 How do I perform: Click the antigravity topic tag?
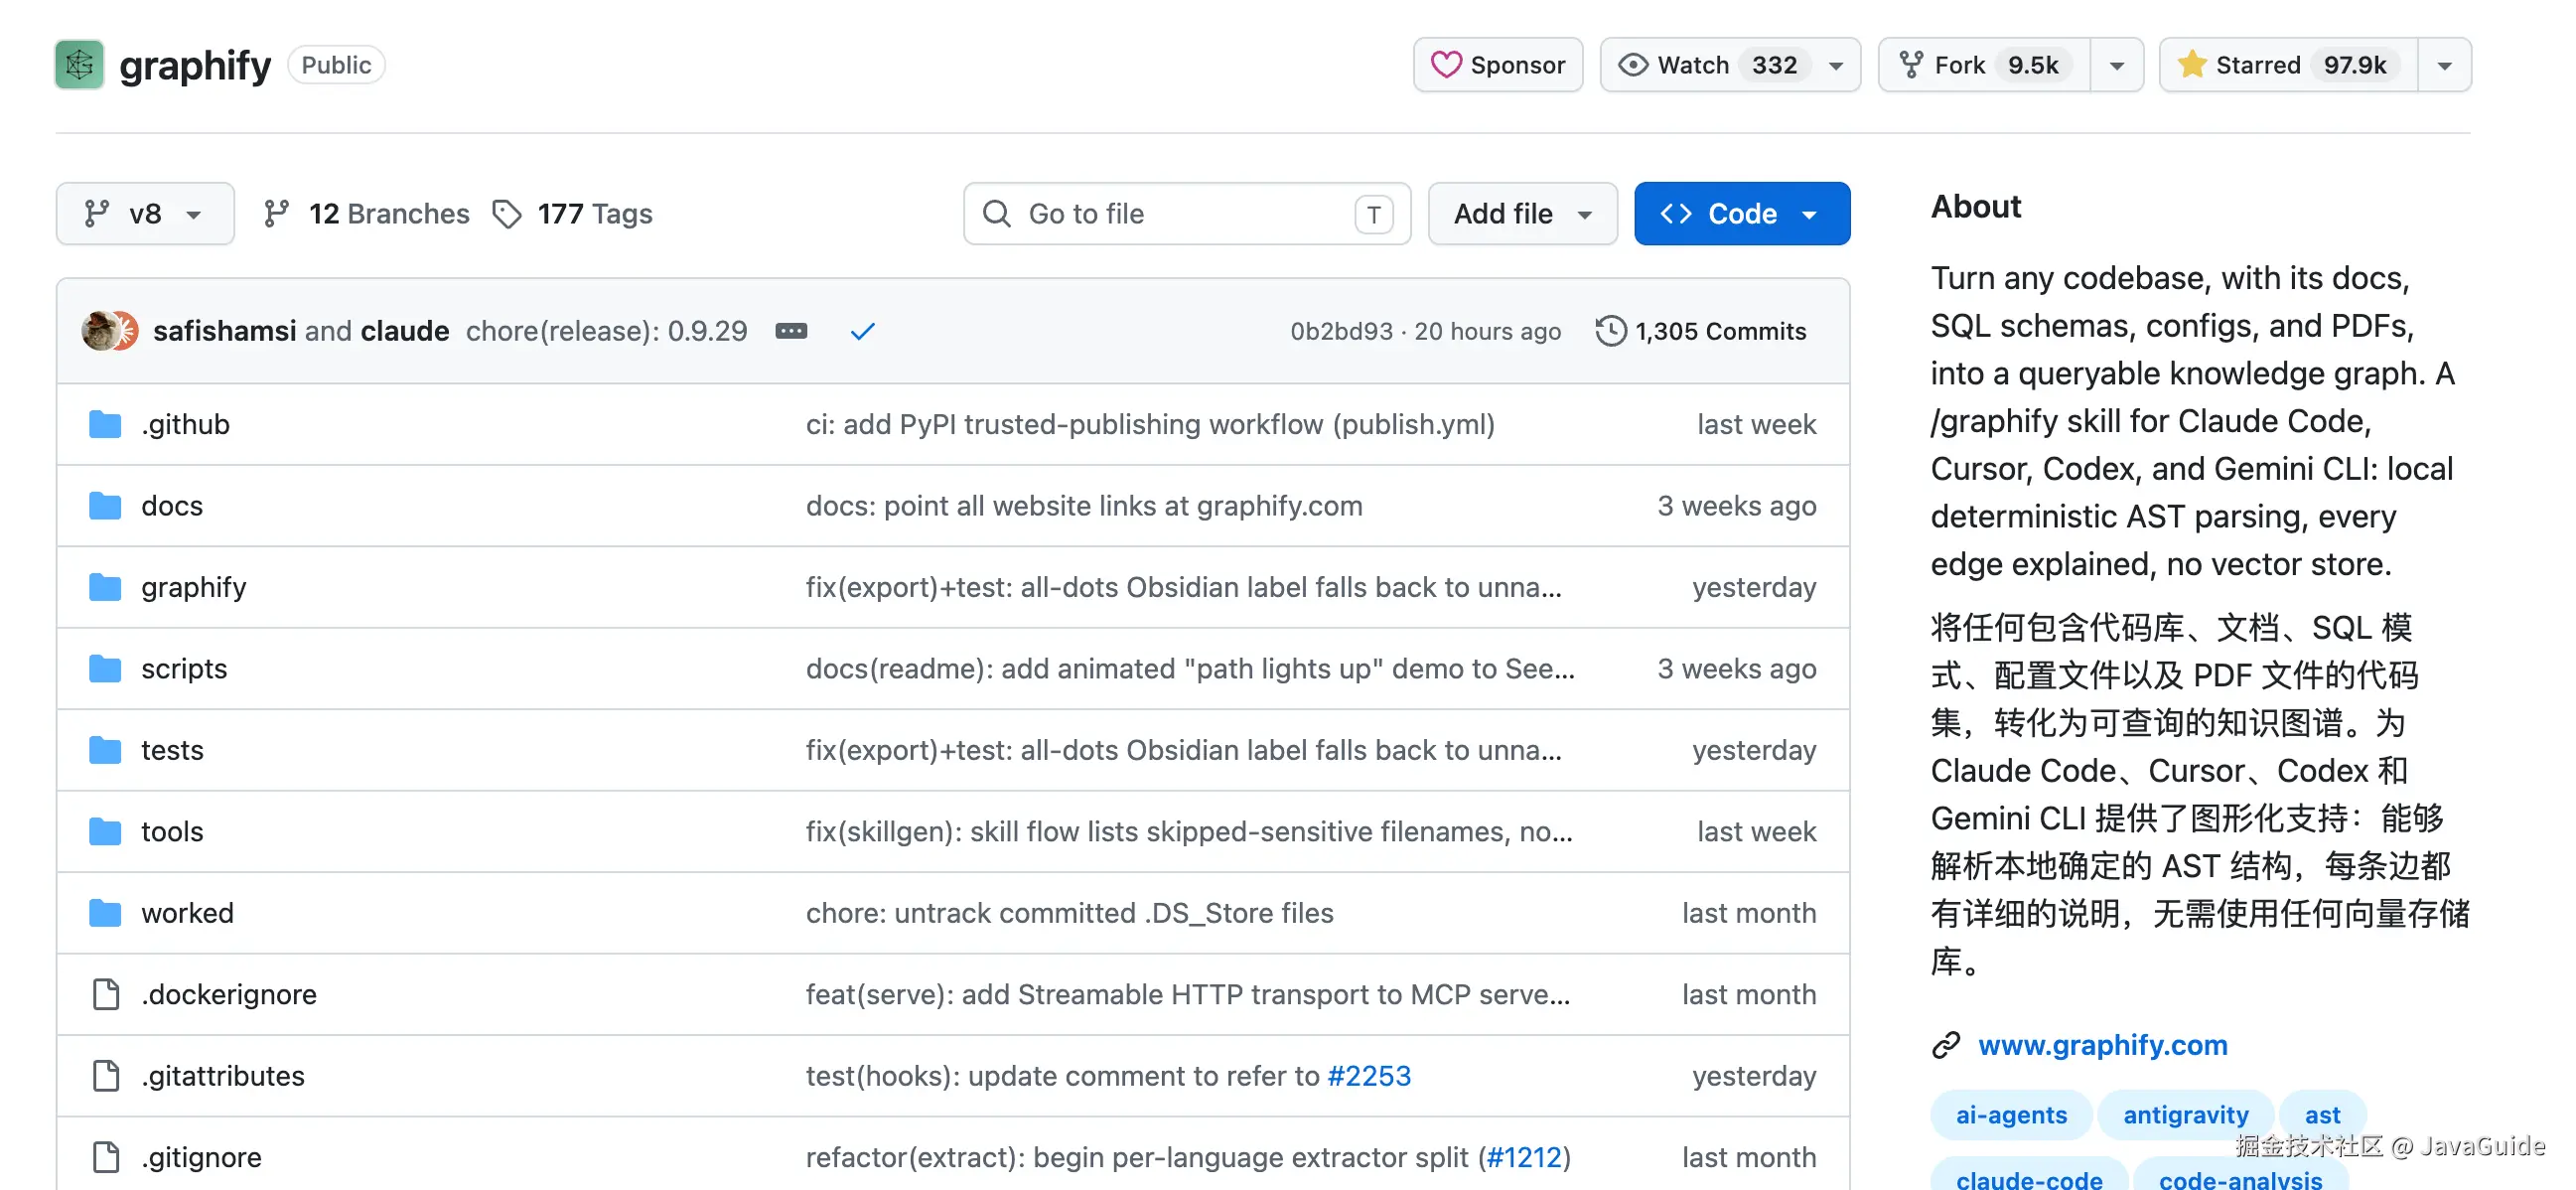[2186, 1115]
